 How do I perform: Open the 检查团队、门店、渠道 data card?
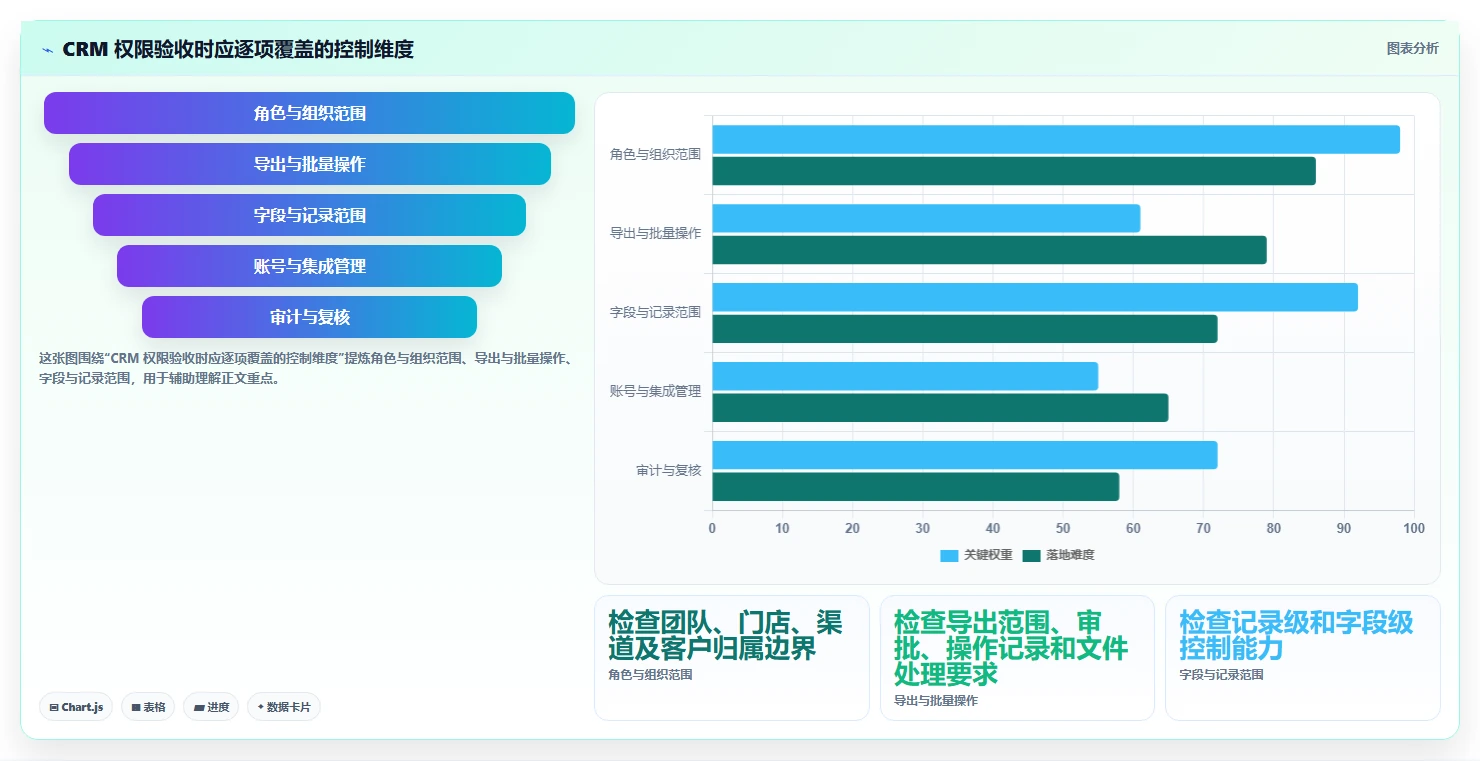[732, 658]
